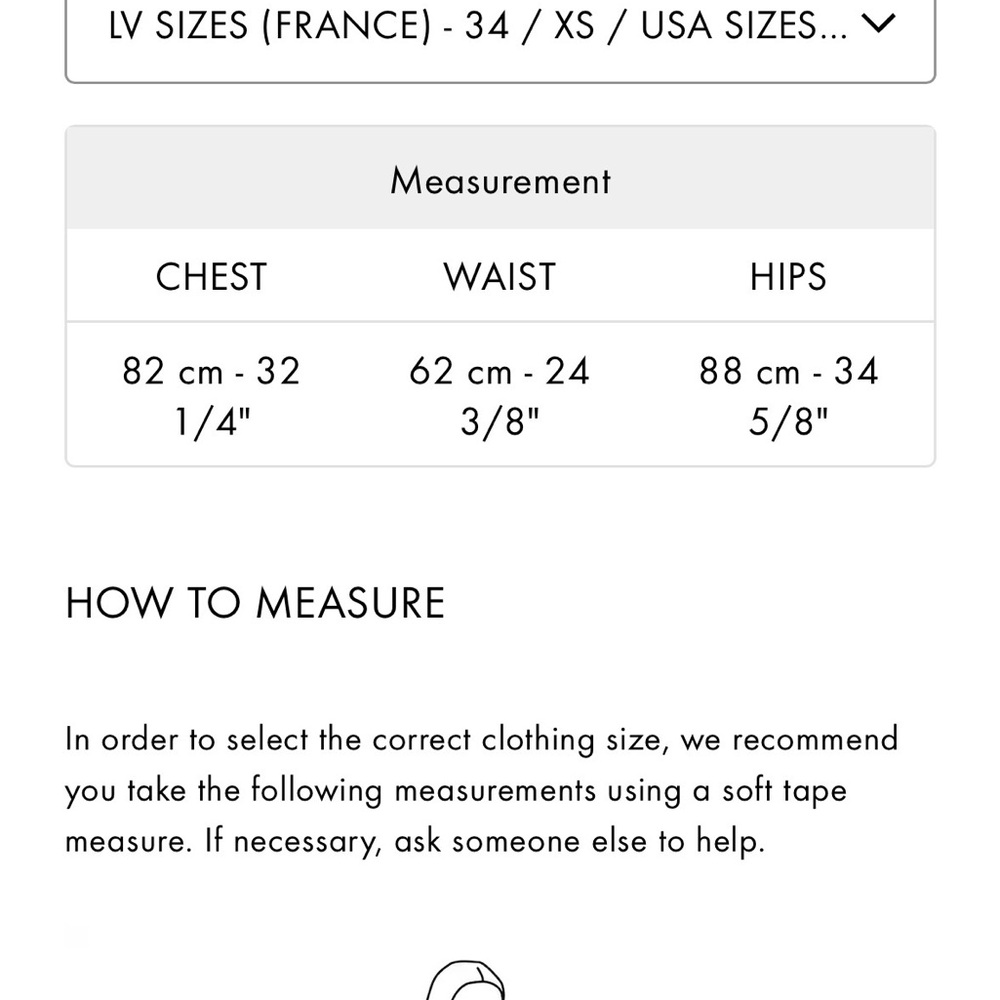
Task: Click the word 'recommend' in the instructions
Action: pyautogui.click(x=815, y=739)
